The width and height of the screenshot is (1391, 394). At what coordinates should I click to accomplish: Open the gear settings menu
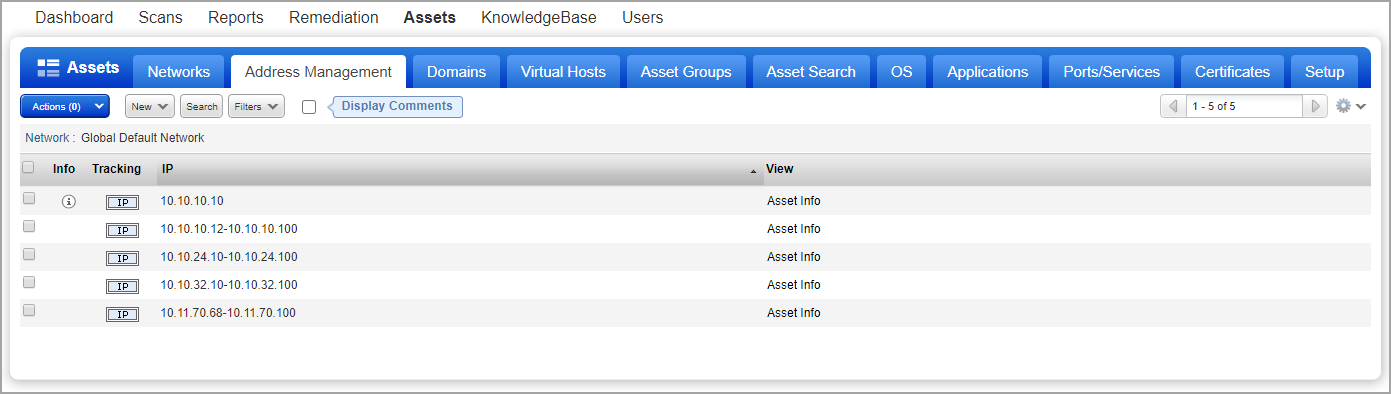click(x=1351, y=106)
